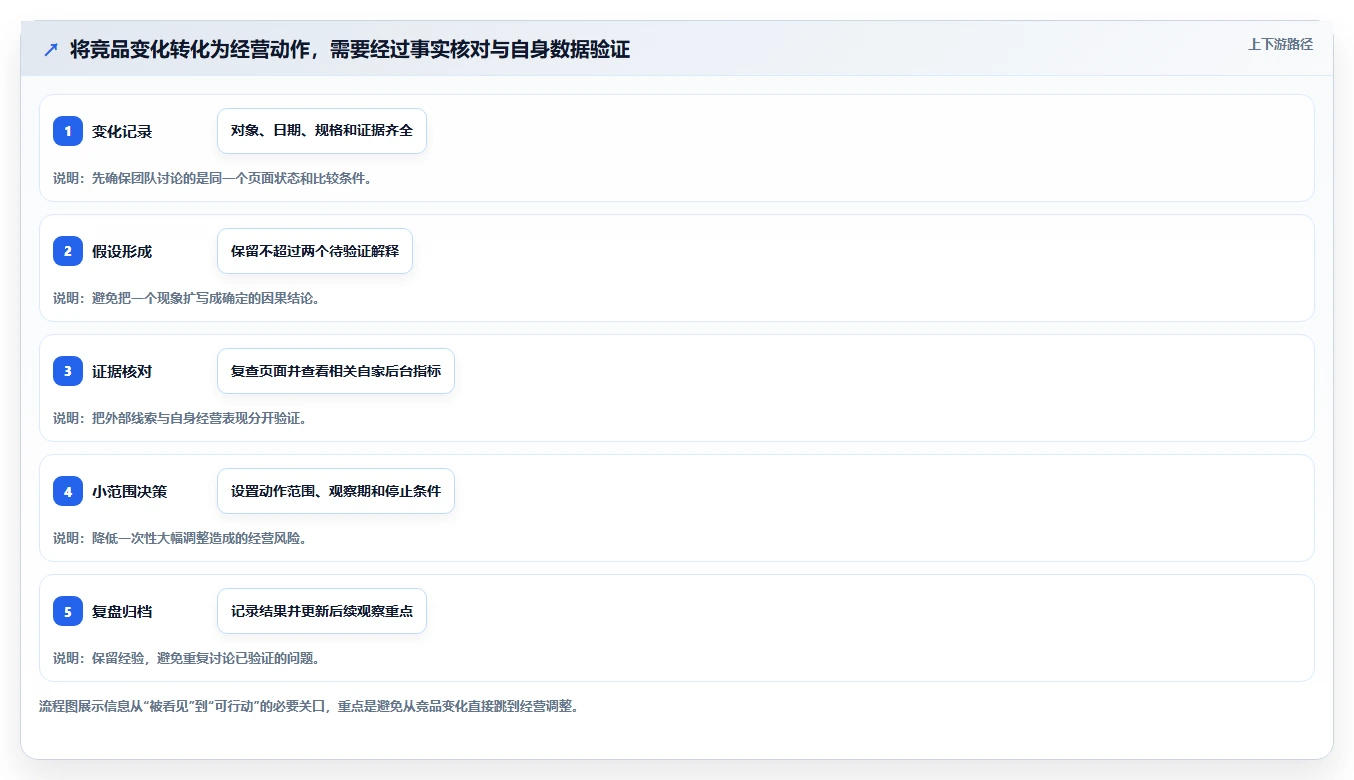Click the note 先确保团队讨论的是同一个页面状态
1354x780 pixels.
pyautogui.click(x=212, y=178)
